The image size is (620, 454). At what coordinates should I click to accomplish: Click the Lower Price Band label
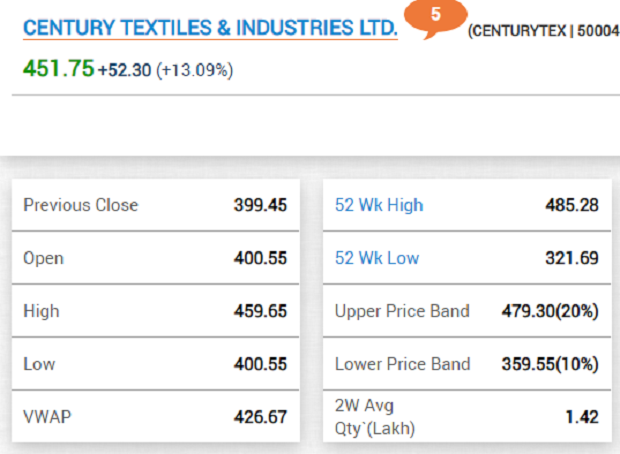(x=403, y=364)
